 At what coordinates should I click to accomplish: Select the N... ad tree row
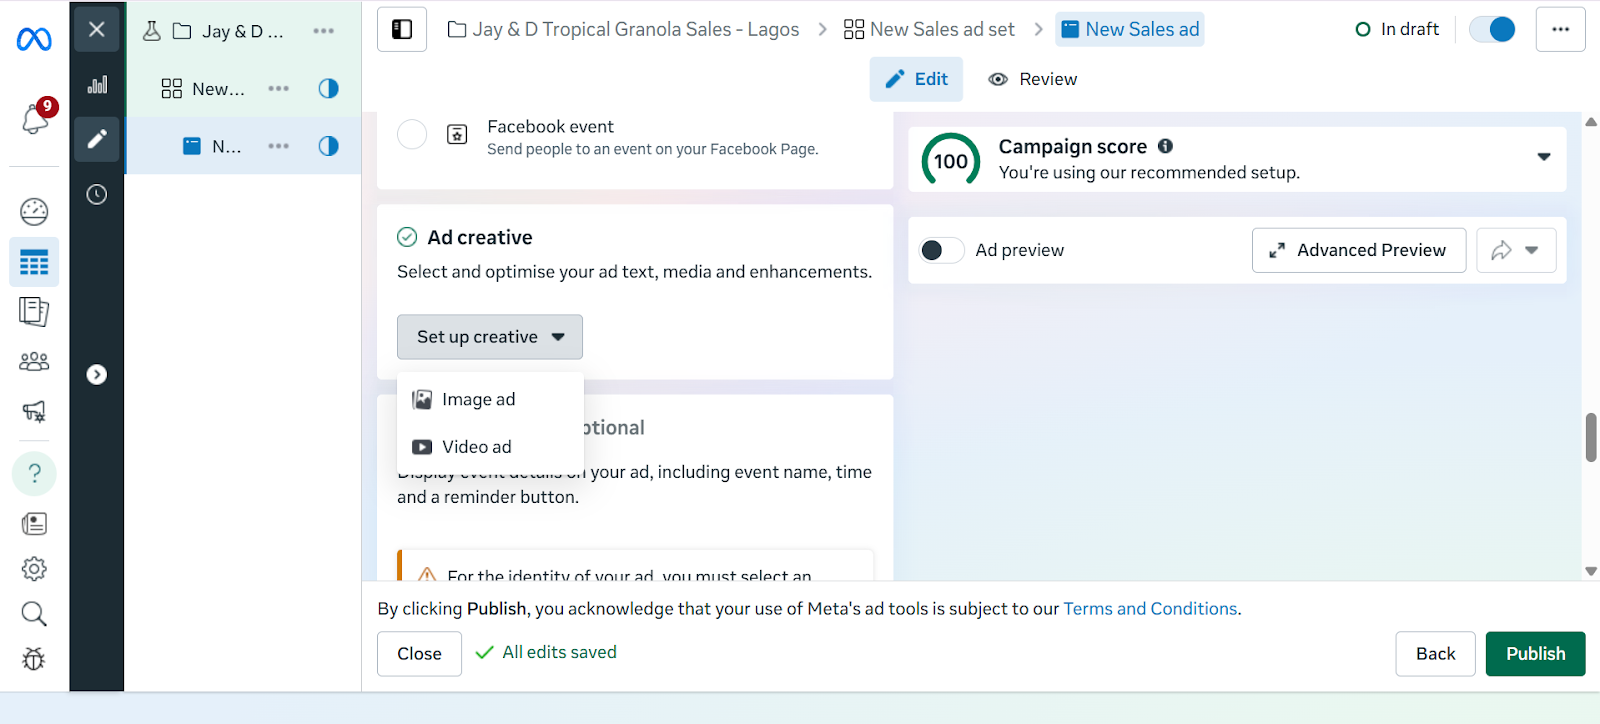coord(243,146)
